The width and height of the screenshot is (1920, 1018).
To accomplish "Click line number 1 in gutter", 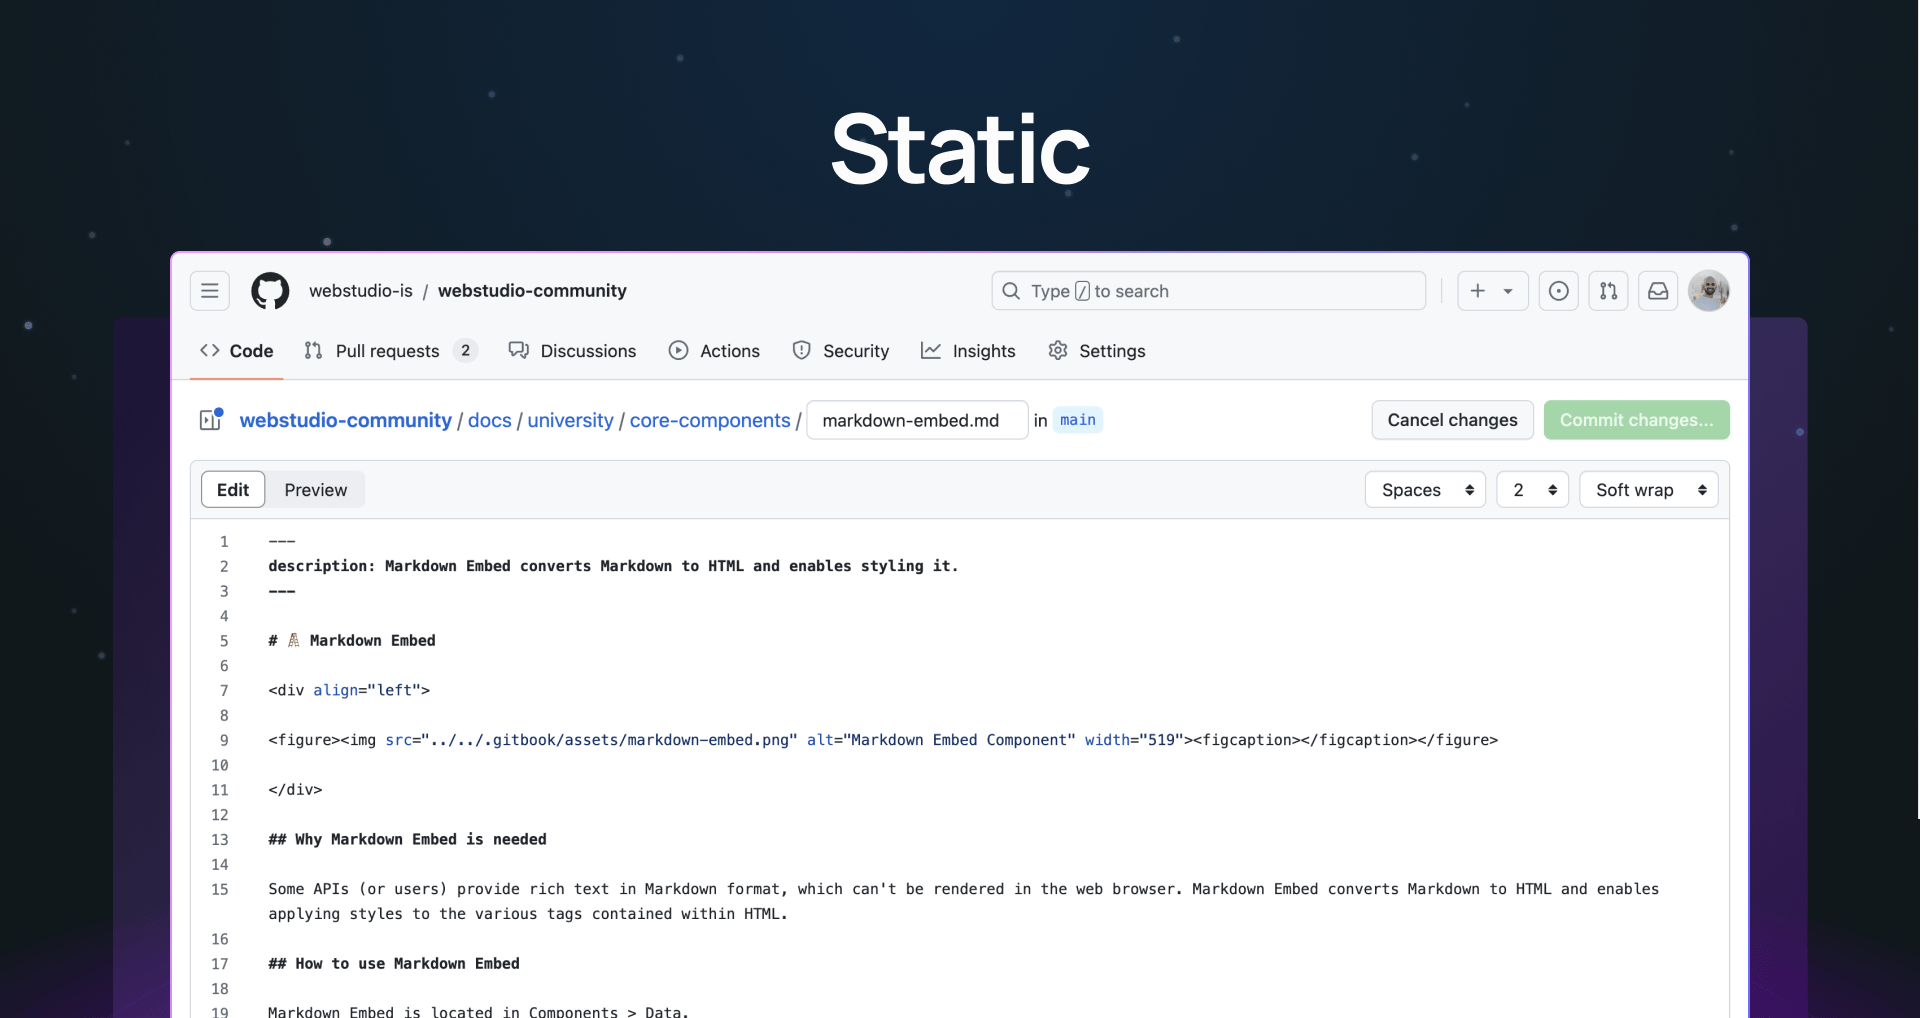I will point(224,542).
